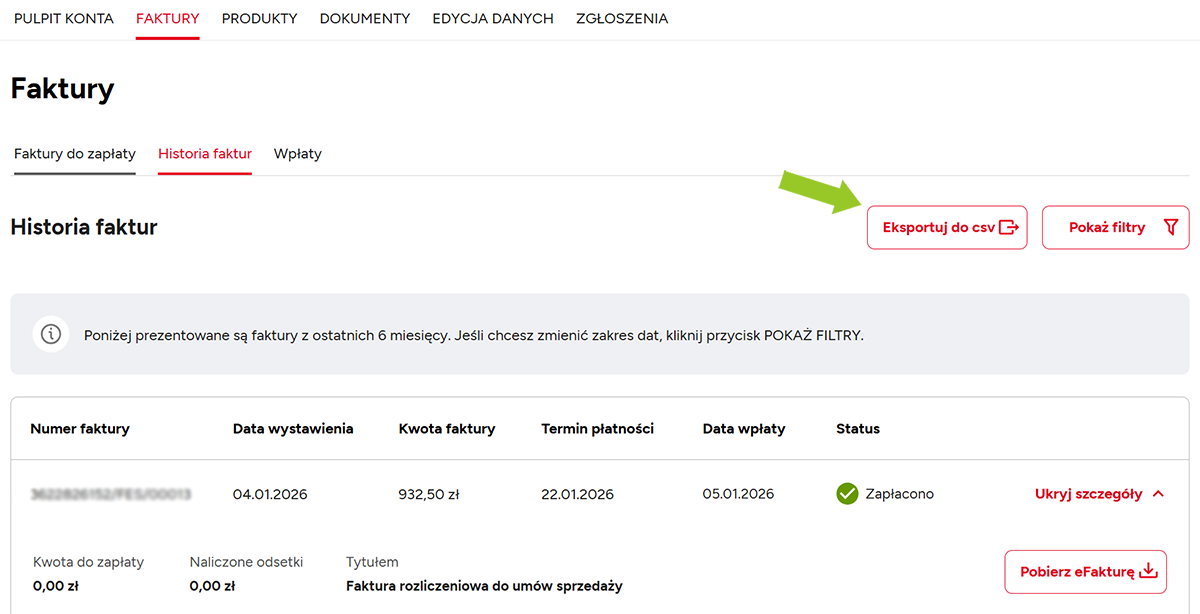This screenshot has height=614, width=1200.
Task: Go to the PRODUKTY section
Action: pyautogui.click(x=259, y=18)
